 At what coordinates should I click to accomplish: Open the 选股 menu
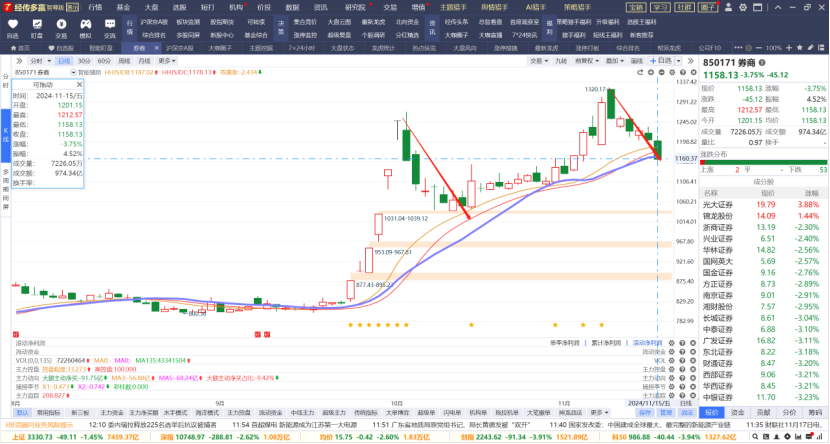179,7
